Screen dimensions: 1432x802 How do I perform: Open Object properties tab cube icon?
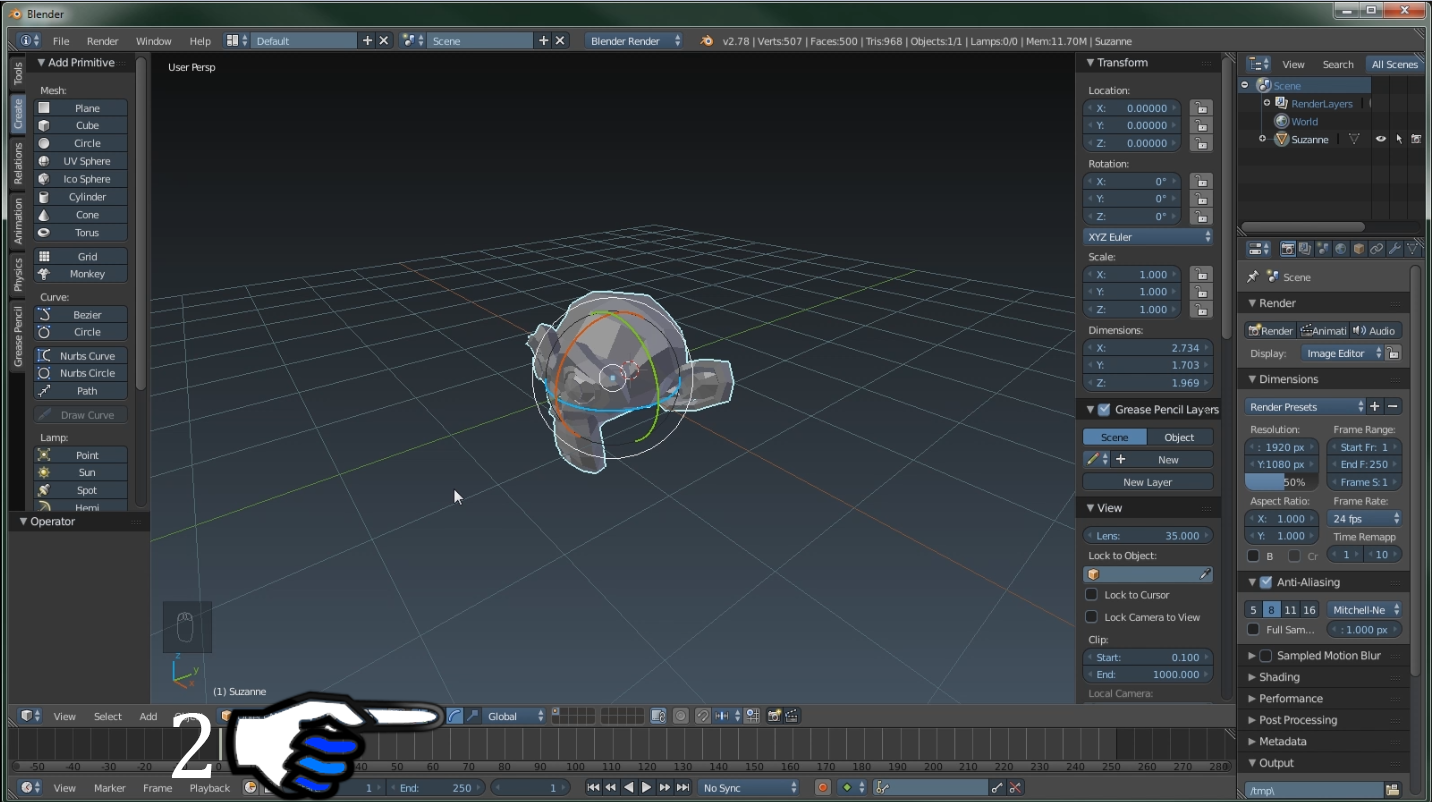pos(1359,249)
